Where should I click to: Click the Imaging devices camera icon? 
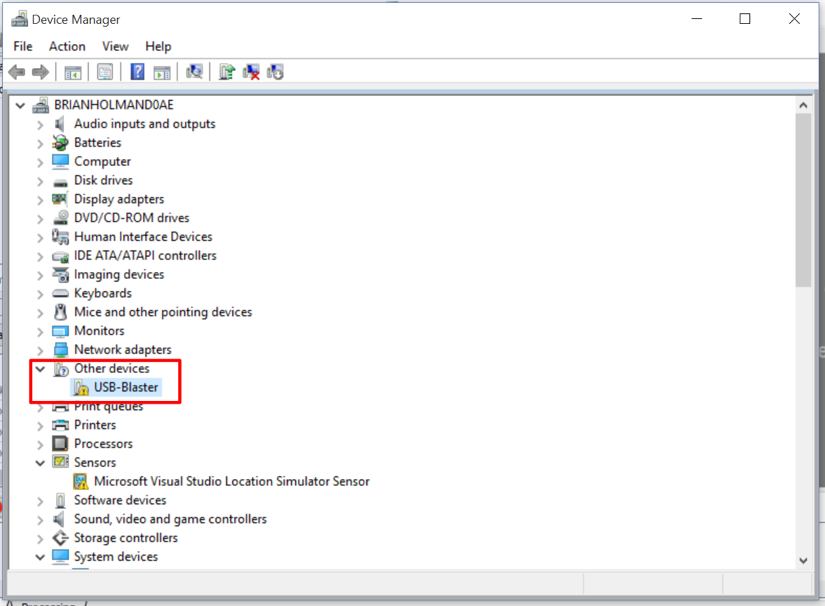61,274
